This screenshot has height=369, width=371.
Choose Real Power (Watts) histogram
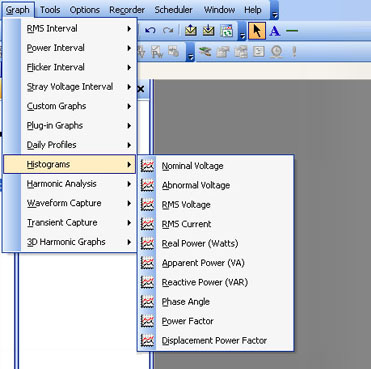[x=216, y=243]
